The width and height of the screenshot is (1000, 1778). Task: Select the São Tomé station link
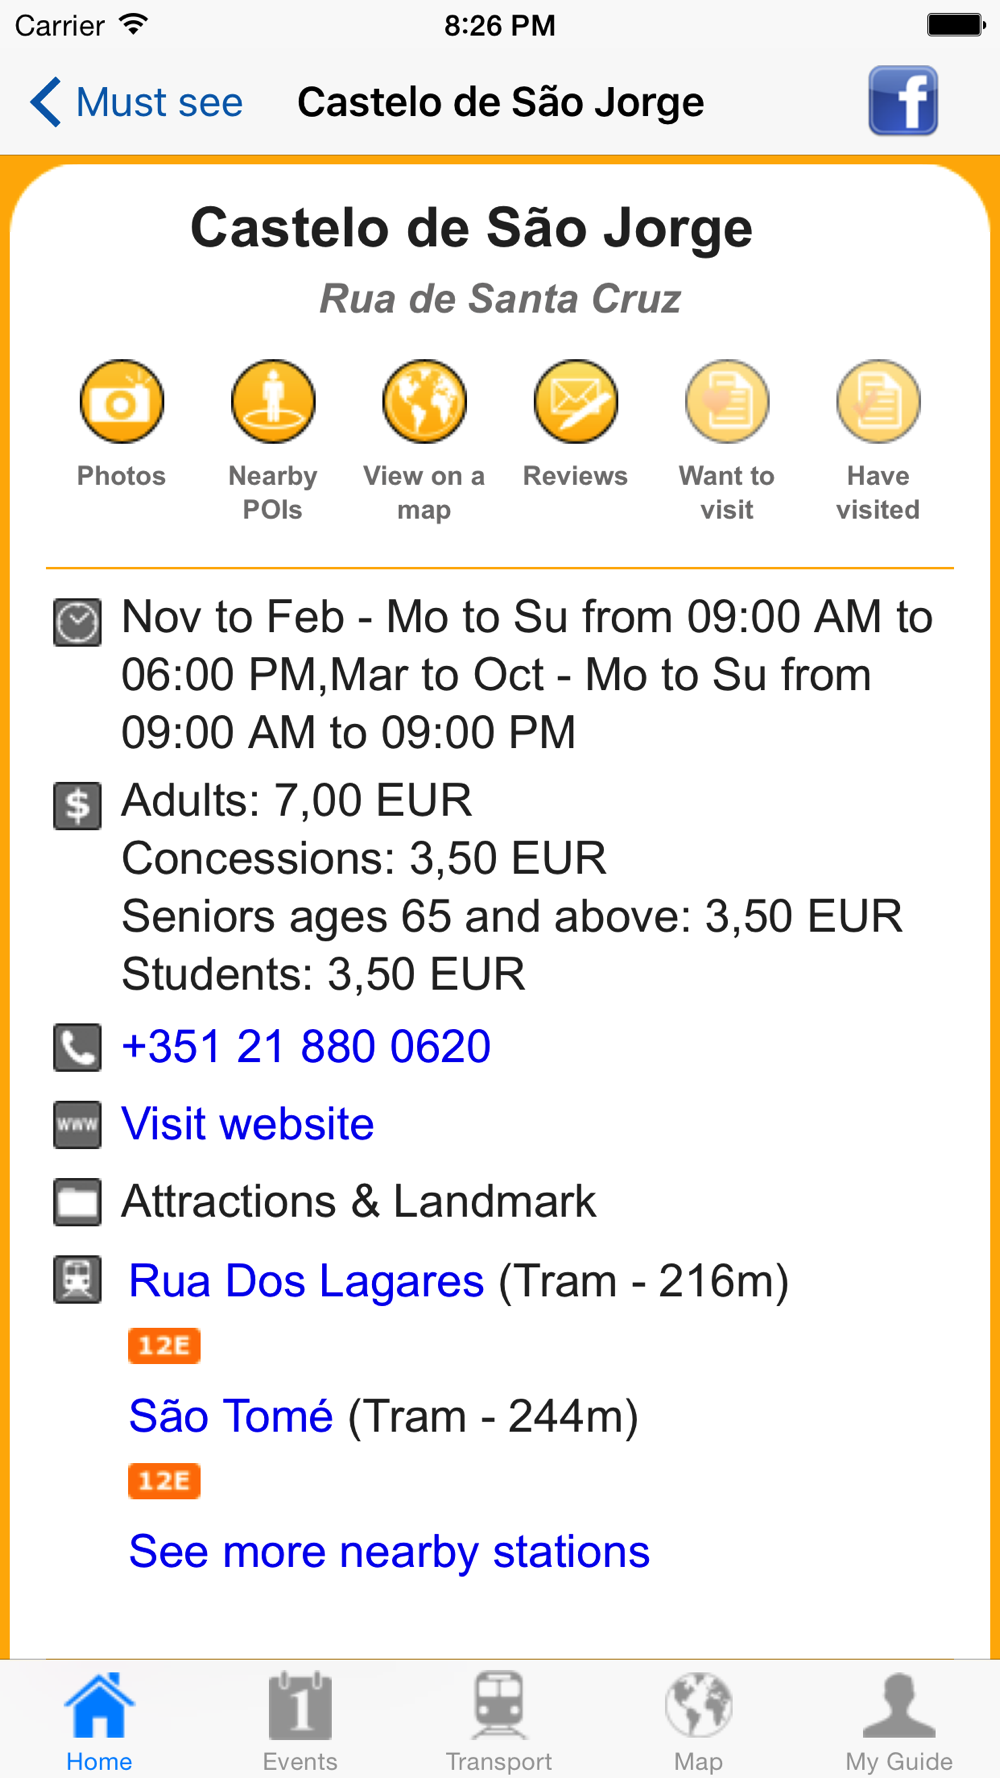click(x=231, y=1416)
